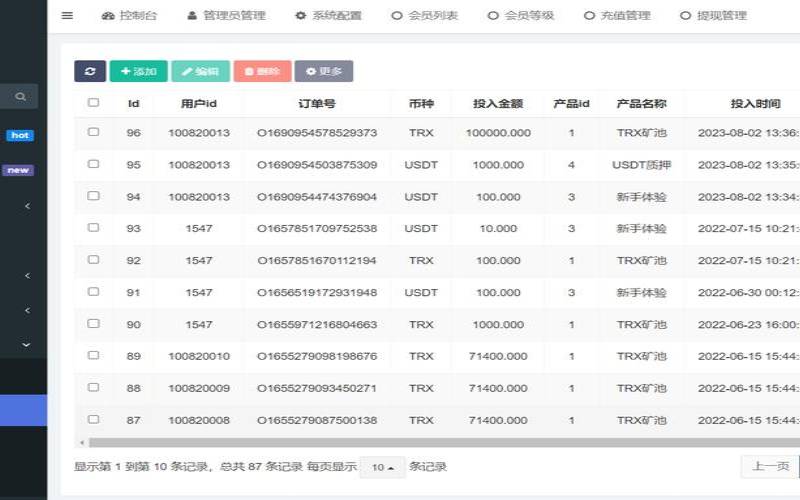This screenshot has height=500, width=800.
Task: Collapse the downward chevron sidebar menu
Action: [27, 345]
